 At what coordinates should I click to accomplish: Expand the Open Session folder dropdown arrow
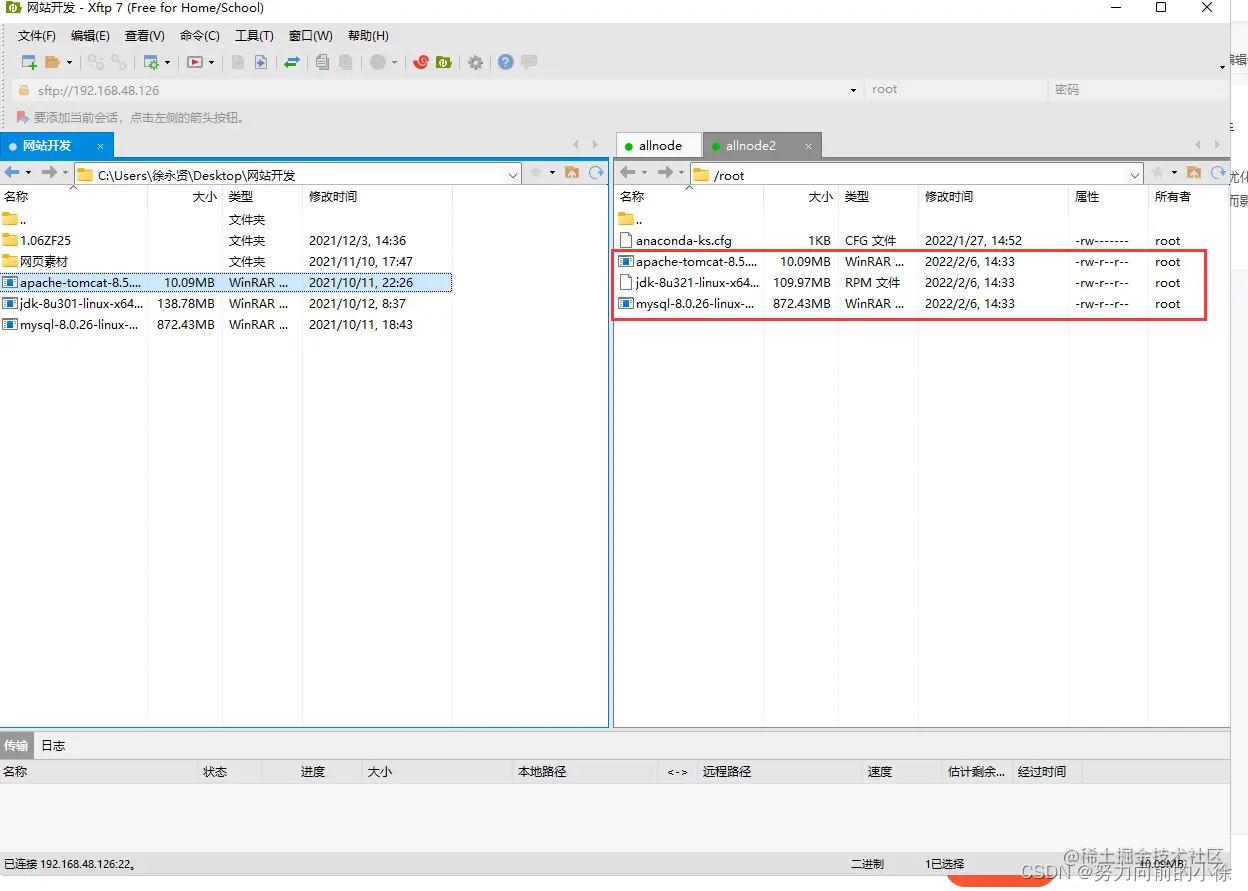coord(69,62)
